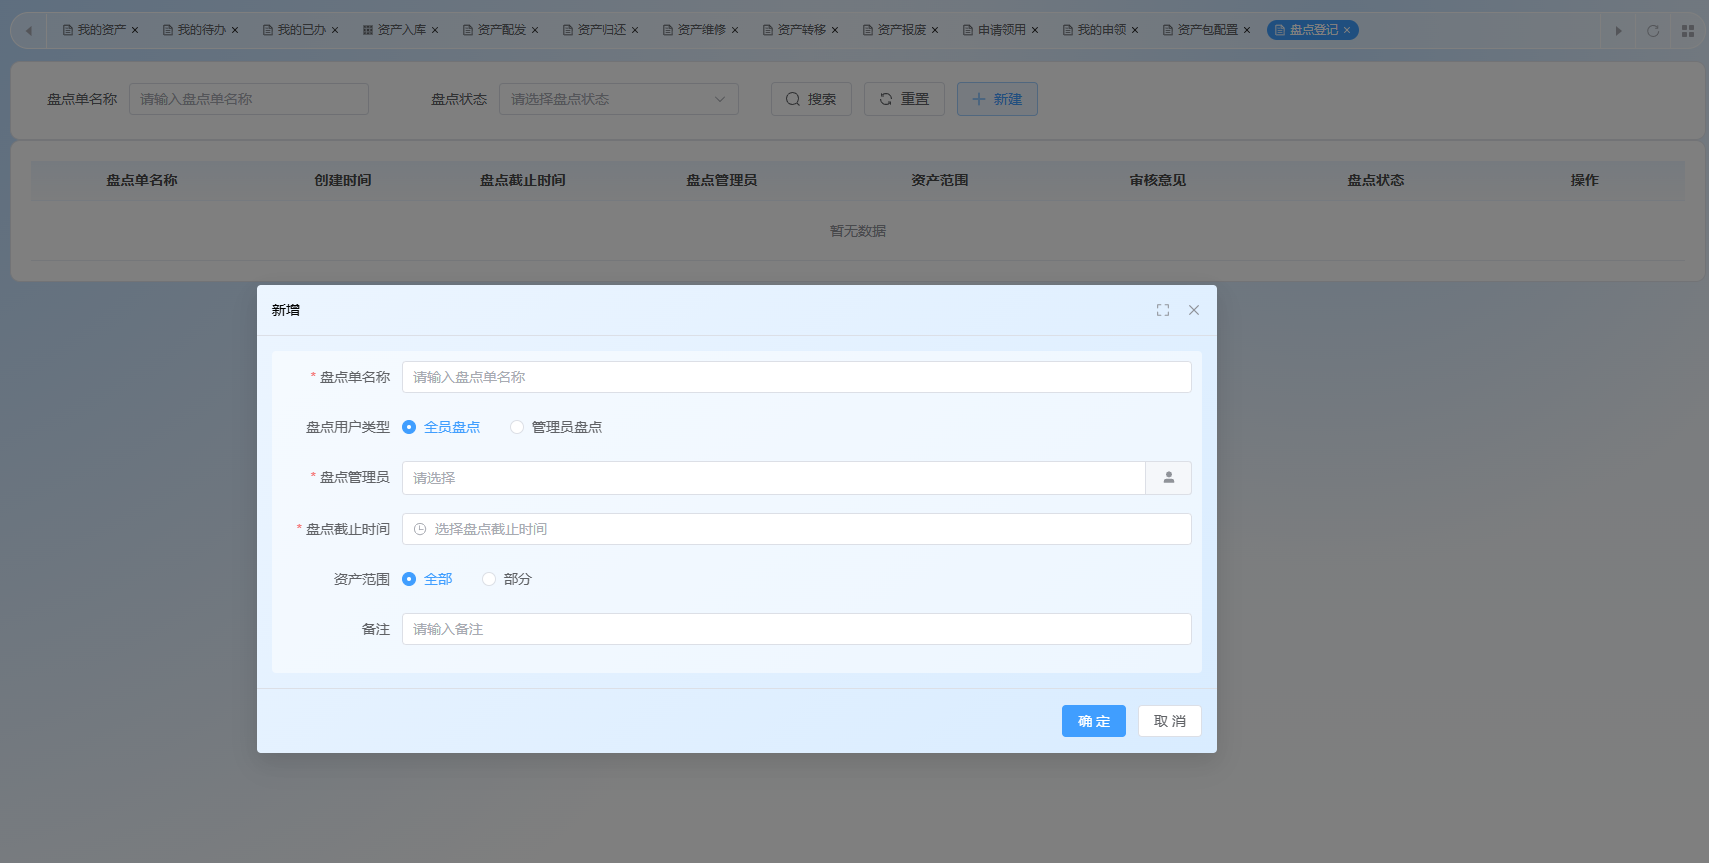Click the 新建 button
The image size is (1709, 863).
click(997, 99)
